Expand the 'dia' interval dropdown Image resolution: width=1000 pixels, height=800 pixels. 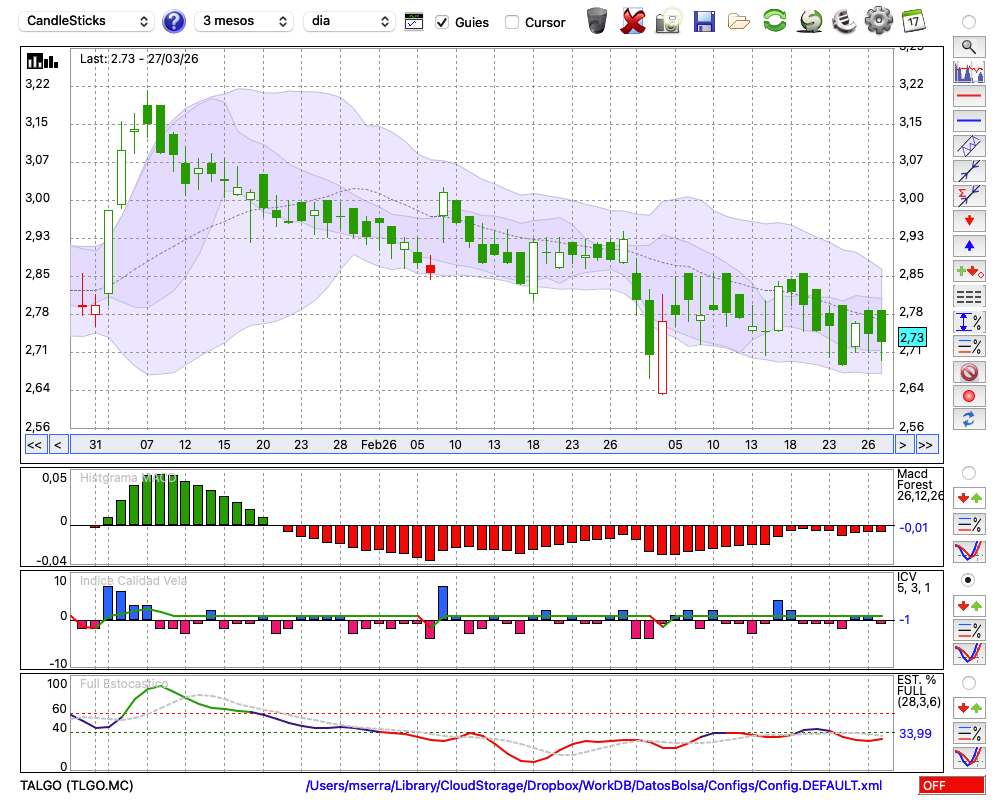350,21
